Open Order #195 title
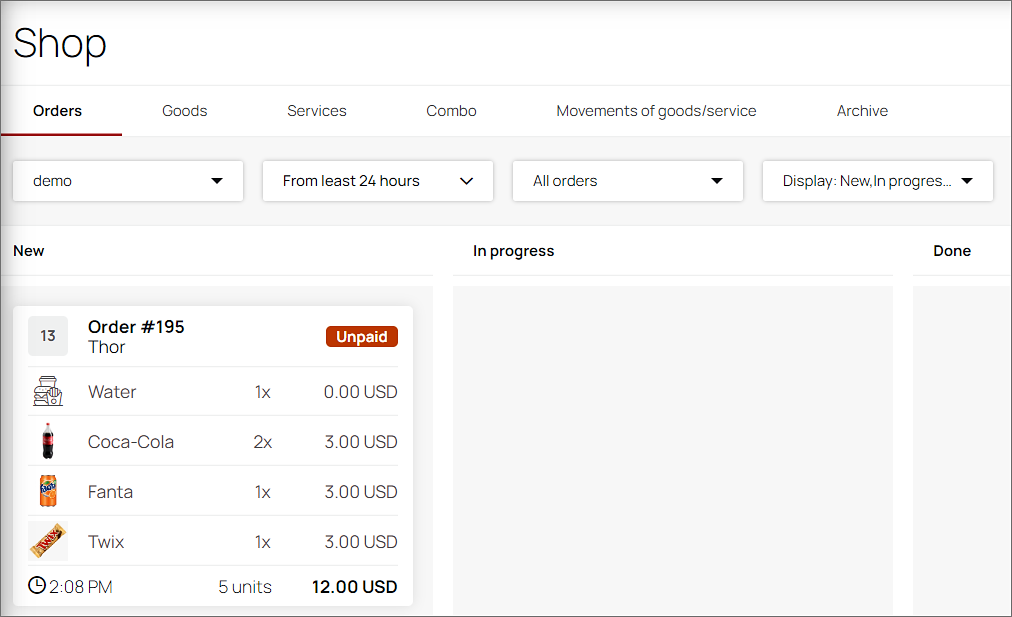 coord(136,327)
